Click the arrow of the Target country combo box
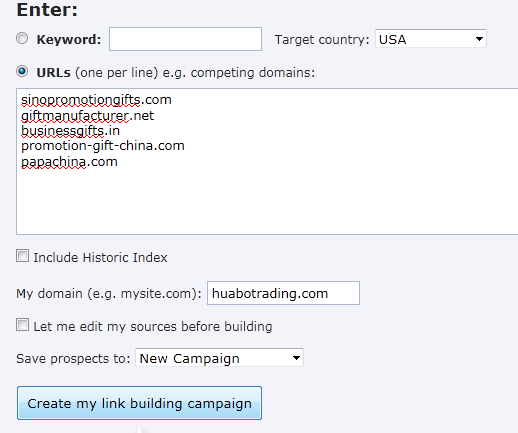 (479, 39)
